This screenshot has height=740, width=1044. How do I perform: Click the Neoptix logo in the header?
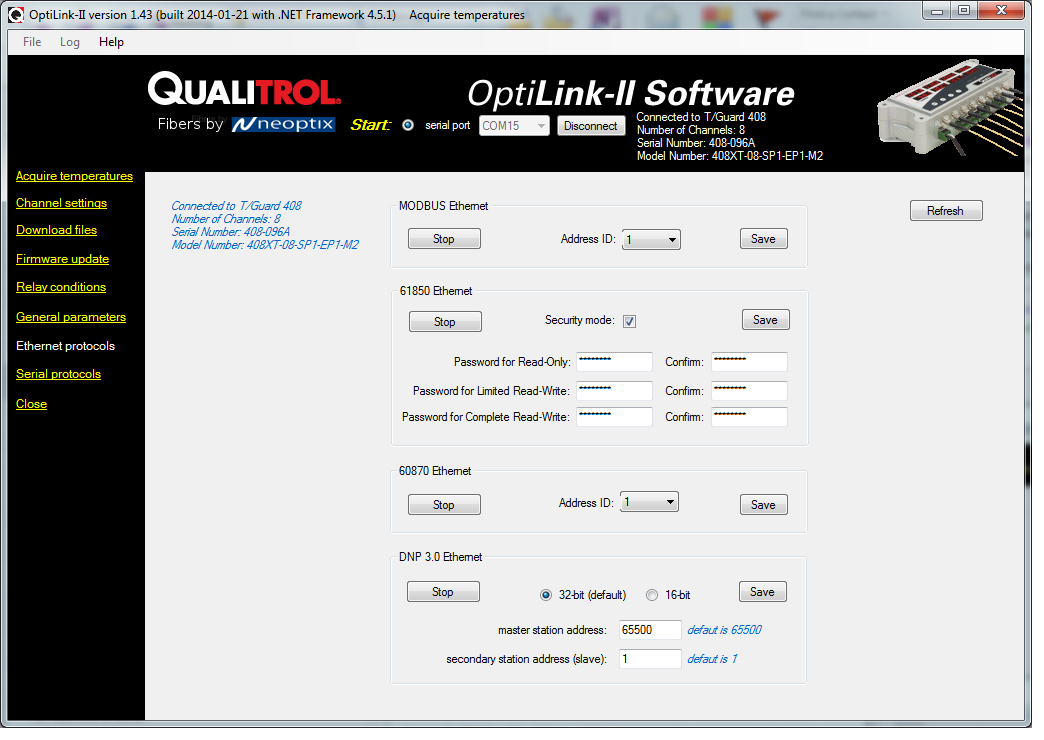coord(283,125)
